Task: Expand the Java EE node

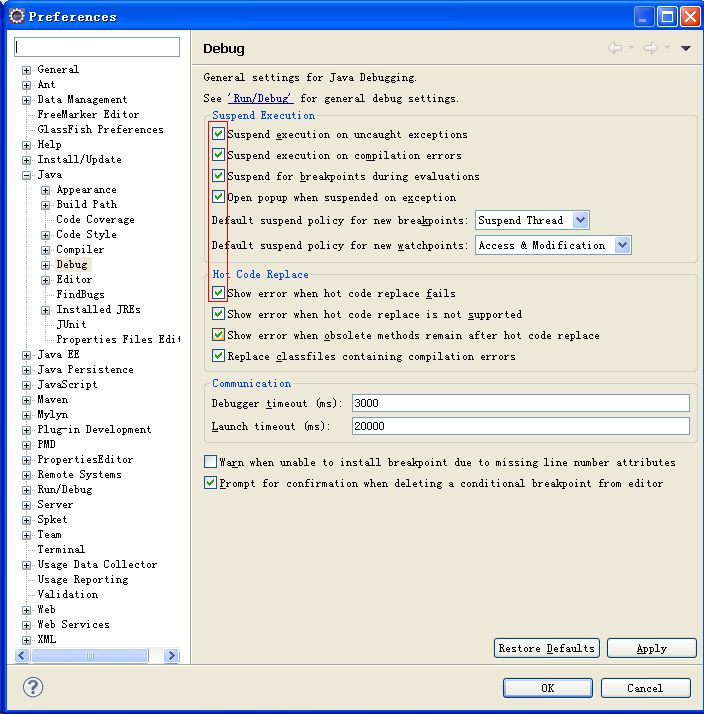Action: (26, 356)
